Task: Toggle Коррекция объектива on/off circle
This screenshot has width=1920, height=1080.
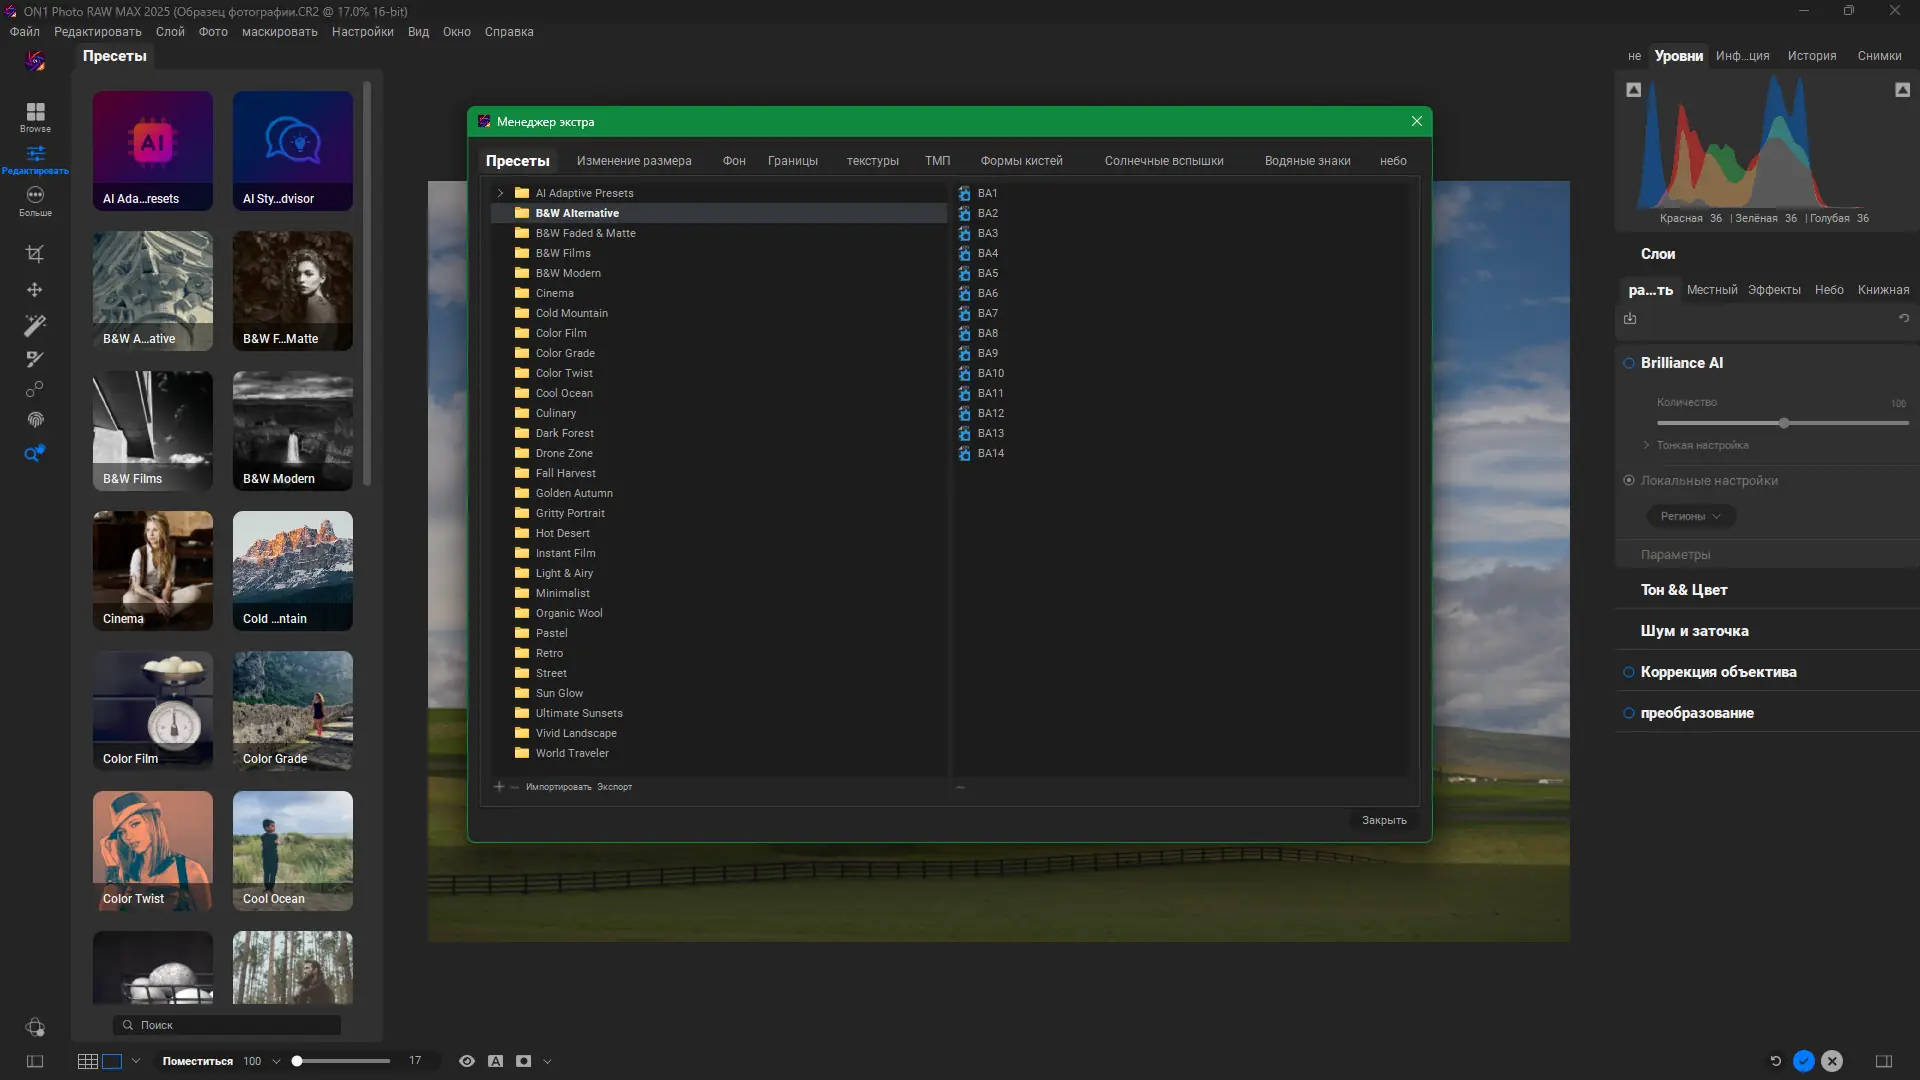Action: [x=1629, y=672]
